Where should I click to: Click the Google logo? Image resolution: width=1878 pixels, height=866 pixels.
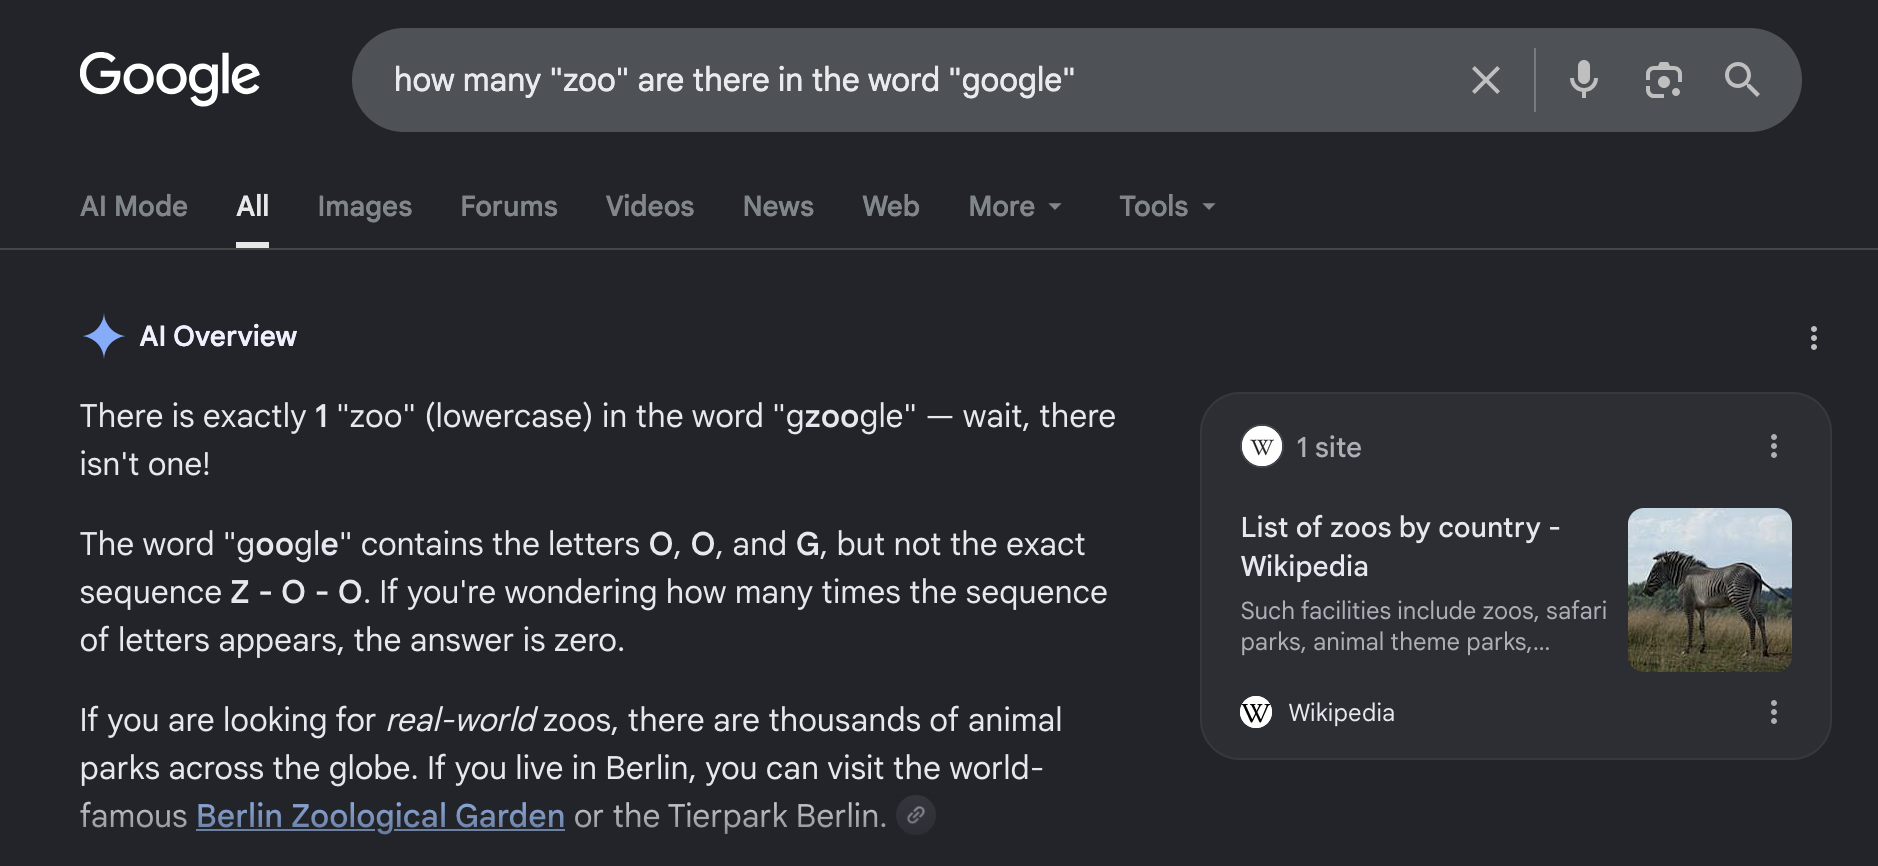(170, 78)
